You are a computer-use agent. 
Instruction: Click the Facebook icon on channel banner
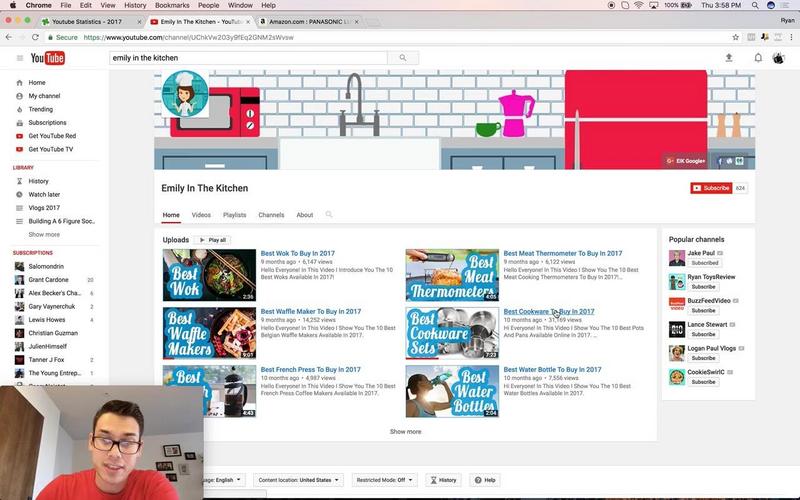[720, 161]
